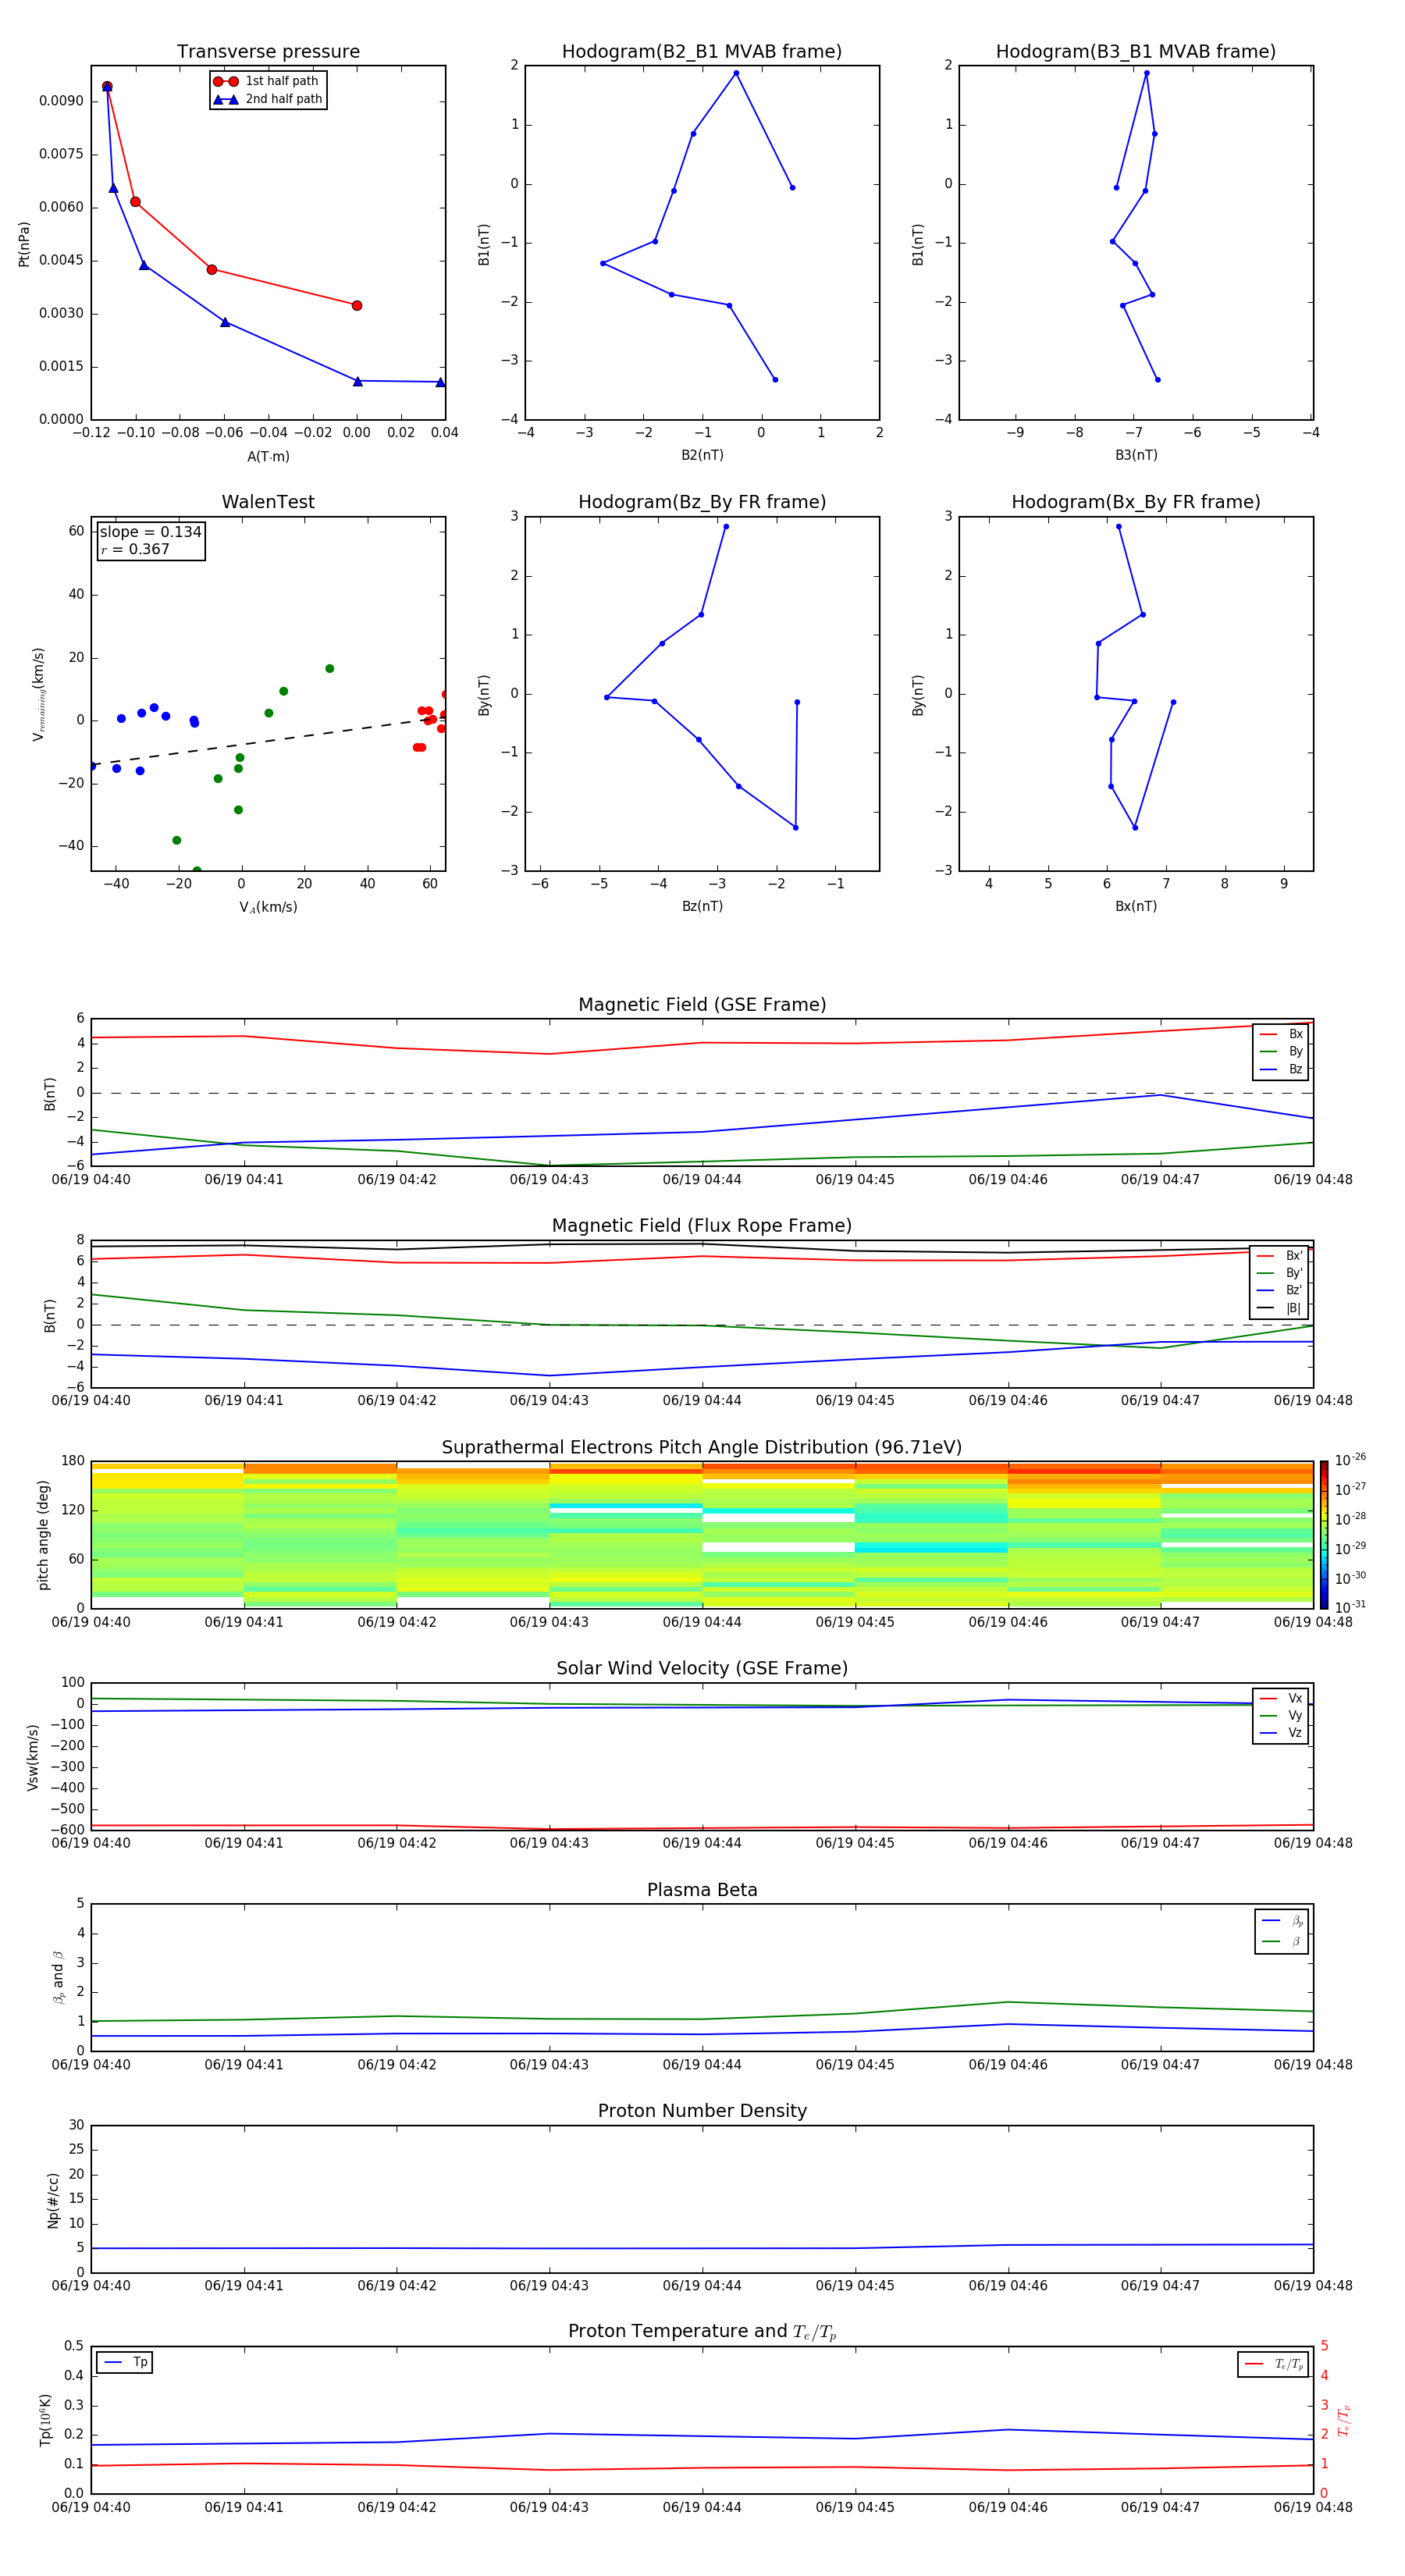Click the 'VA(km/s)' x-axis label
Image resolution: width=1405 pixels, height=2576 pixels.
click(x=268, y=907)
